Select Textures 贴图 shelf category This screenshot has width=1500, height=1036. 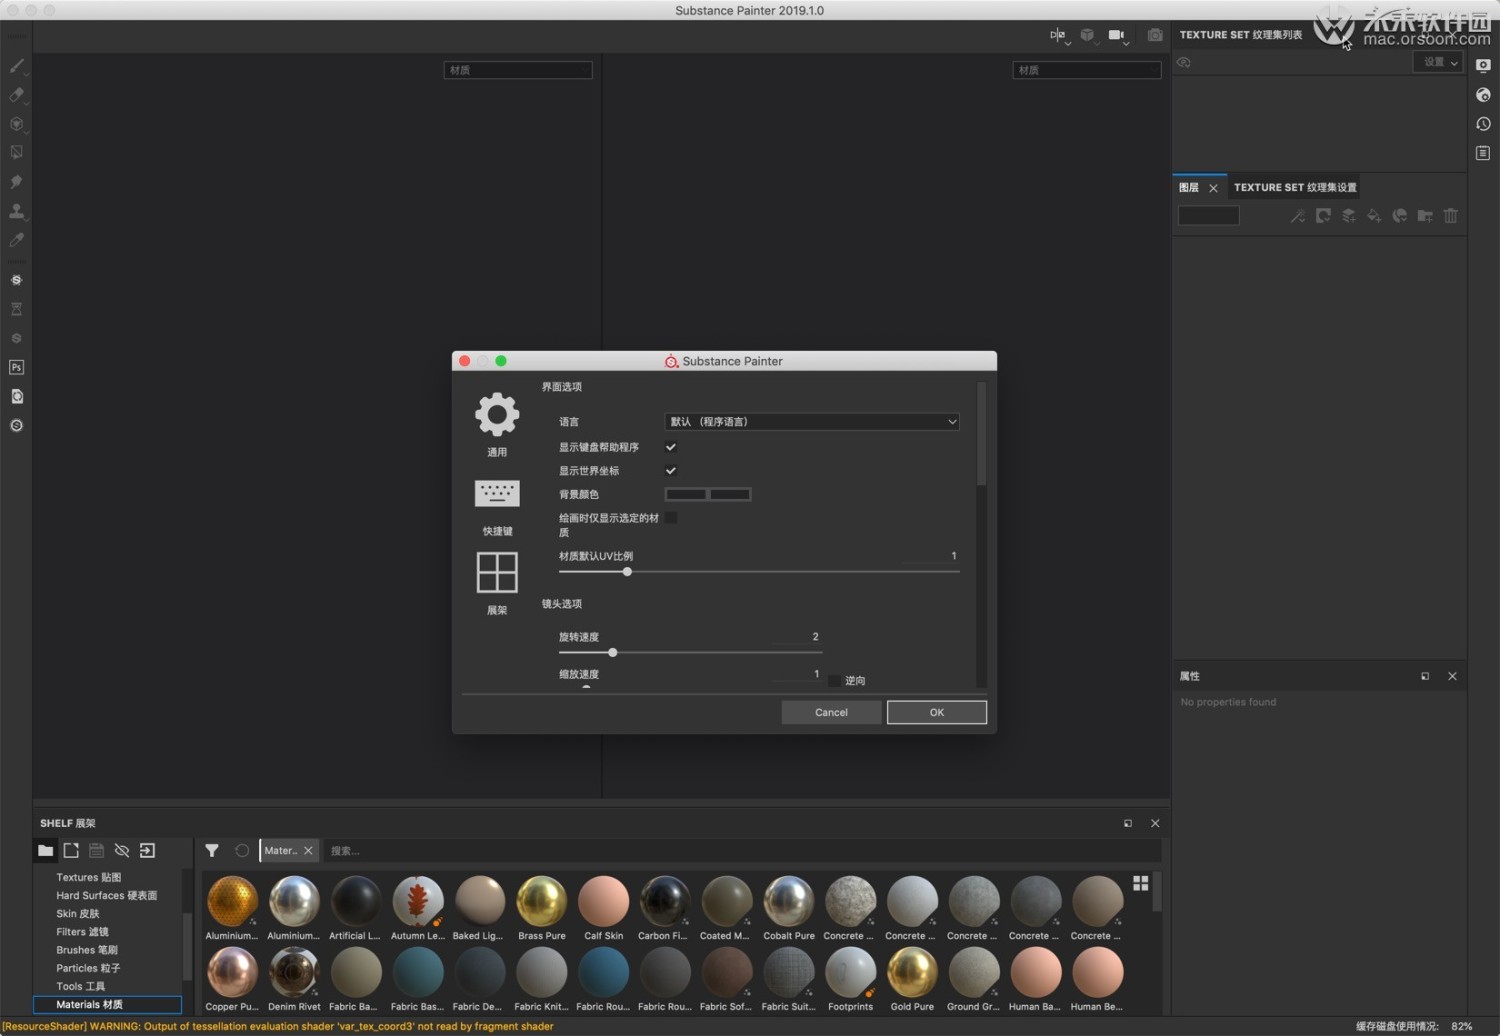89,877
